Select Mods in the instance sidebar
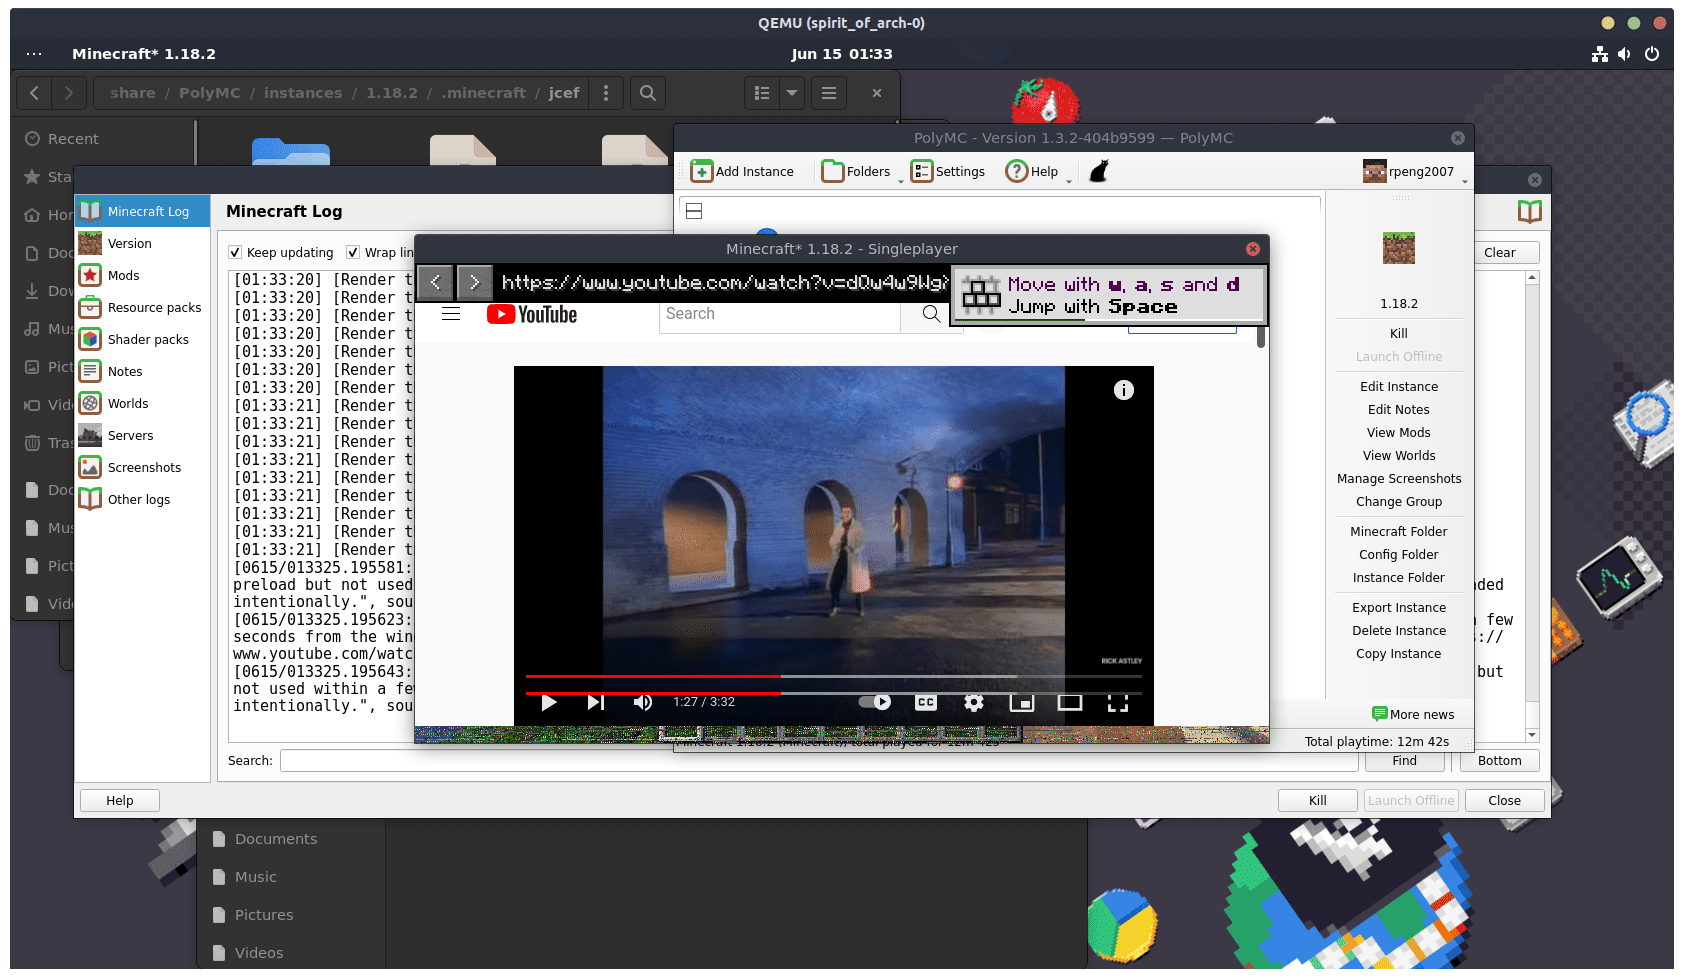The width and height of the screenshot is (1684, 979). pos(123,276)
